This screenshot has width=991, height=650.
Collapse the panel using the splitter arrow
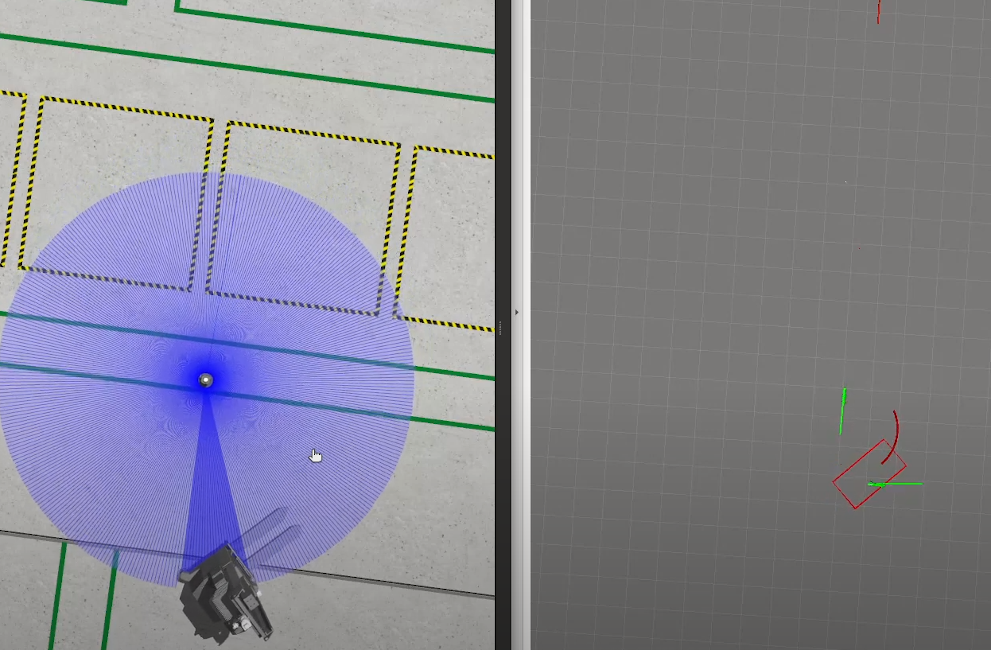[517, 312]
